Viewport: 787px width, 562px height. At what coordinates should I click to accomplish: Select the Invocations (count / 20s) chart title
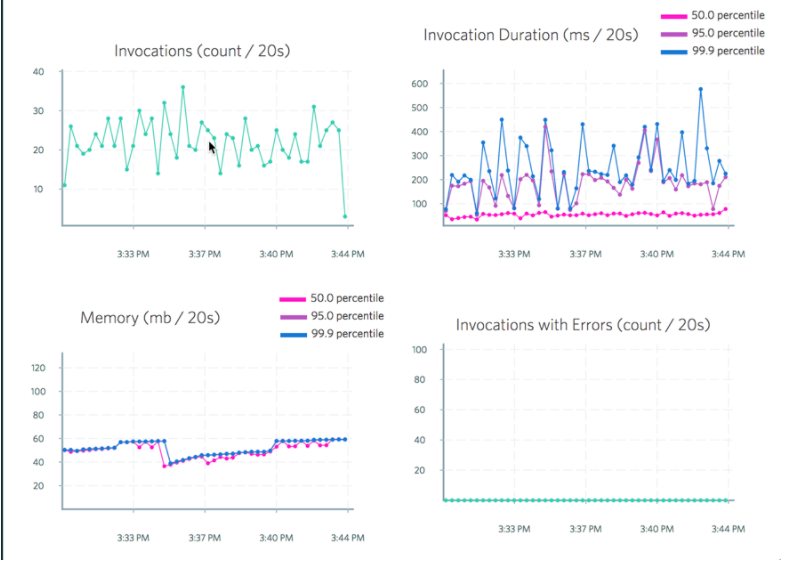point(202,51)
